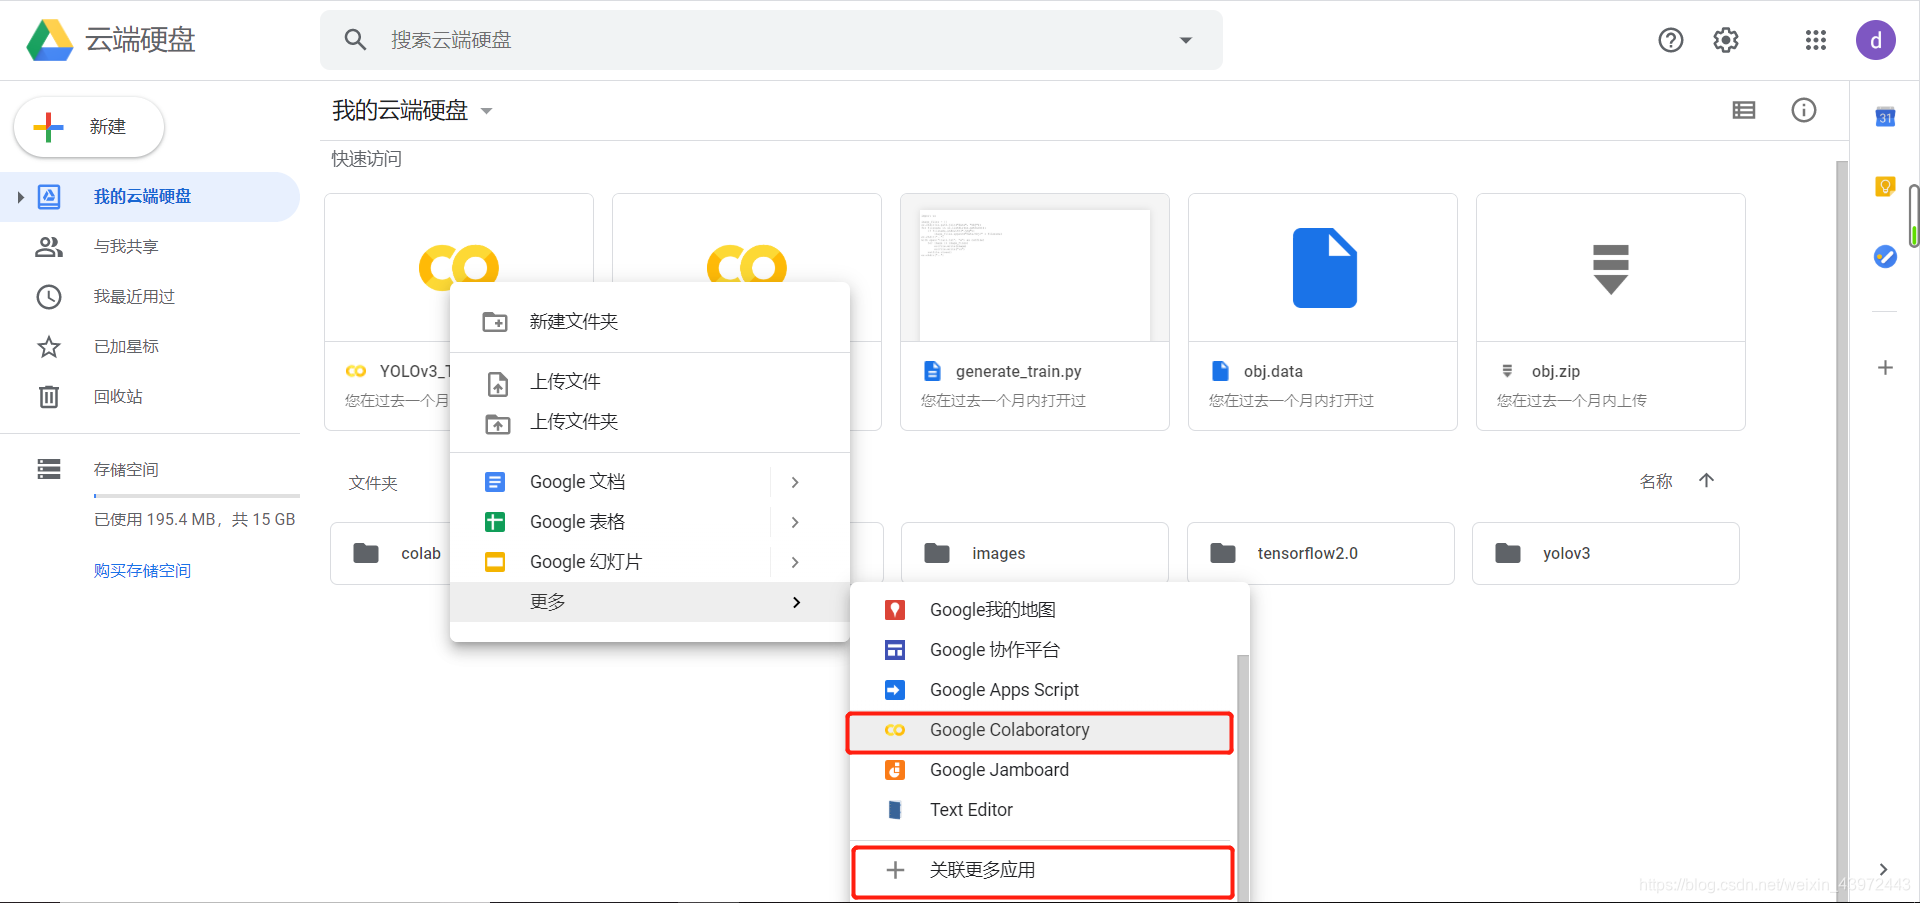Click the search magnifier icon

click(355, 40)
